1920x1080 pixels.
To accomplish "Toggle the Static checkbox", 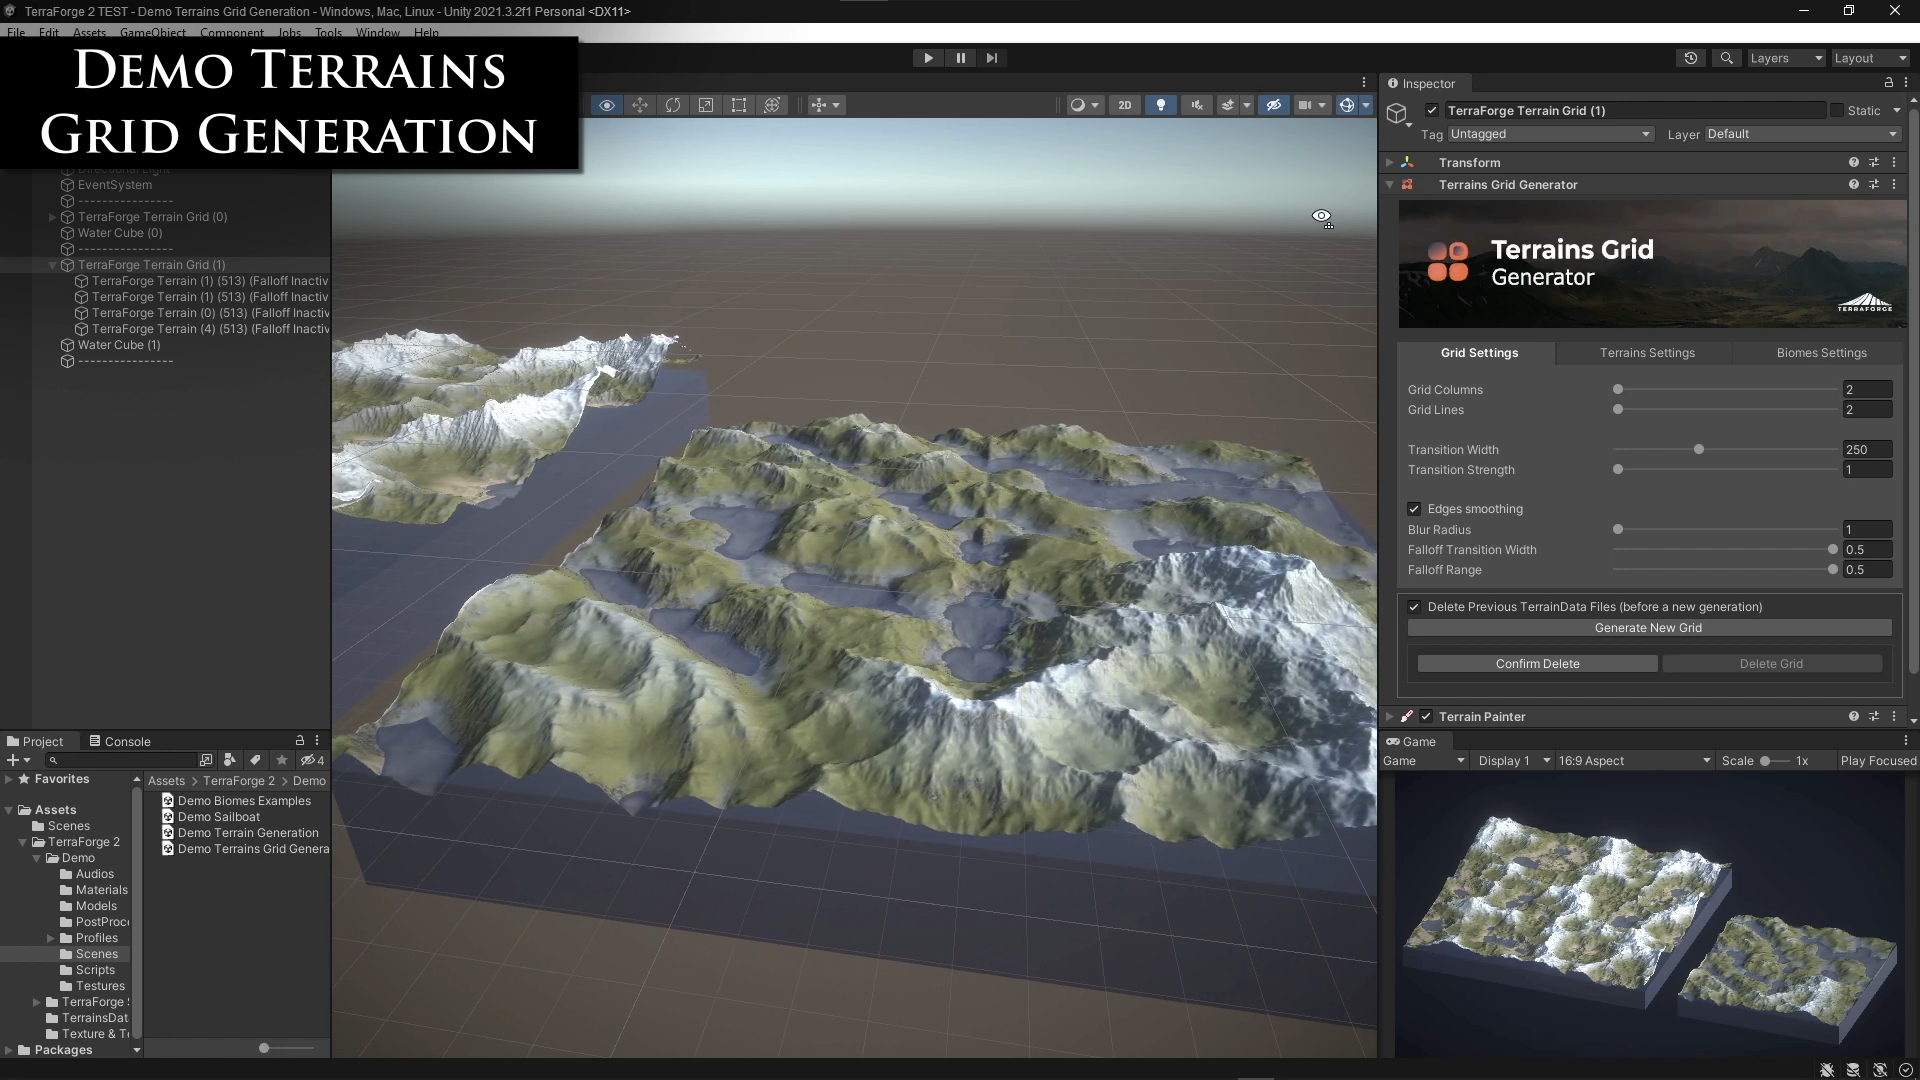I will pyautogui.click(x=1837, y=111).
